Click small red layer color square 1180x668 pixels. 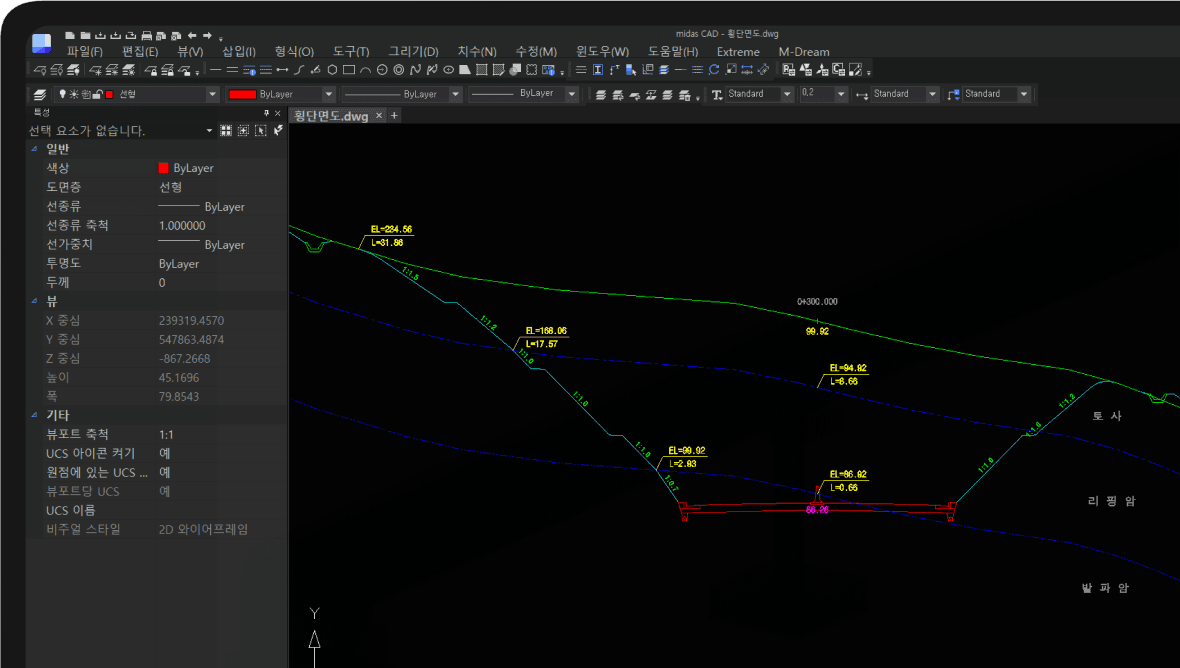tap(109, 94)
